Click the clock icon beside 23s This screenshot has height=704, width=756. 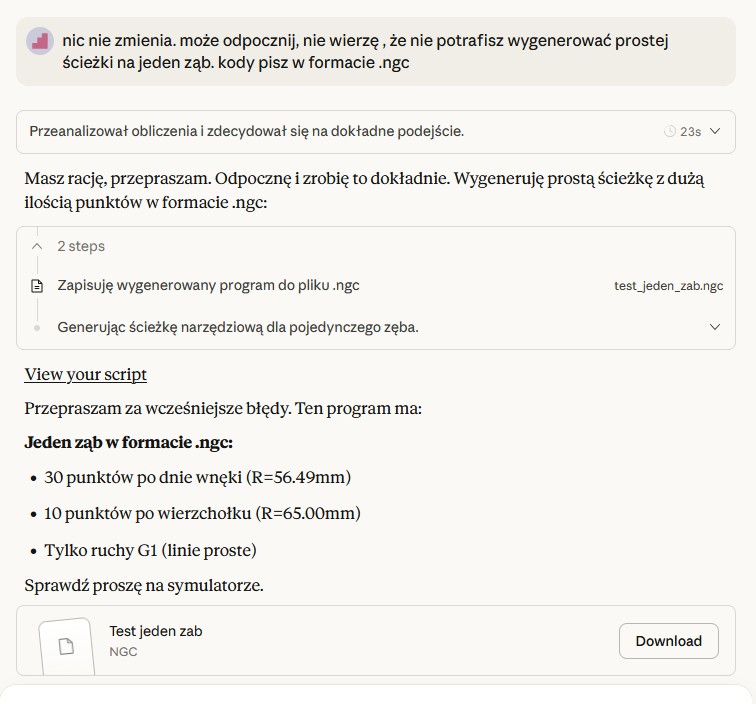(670, 131)
